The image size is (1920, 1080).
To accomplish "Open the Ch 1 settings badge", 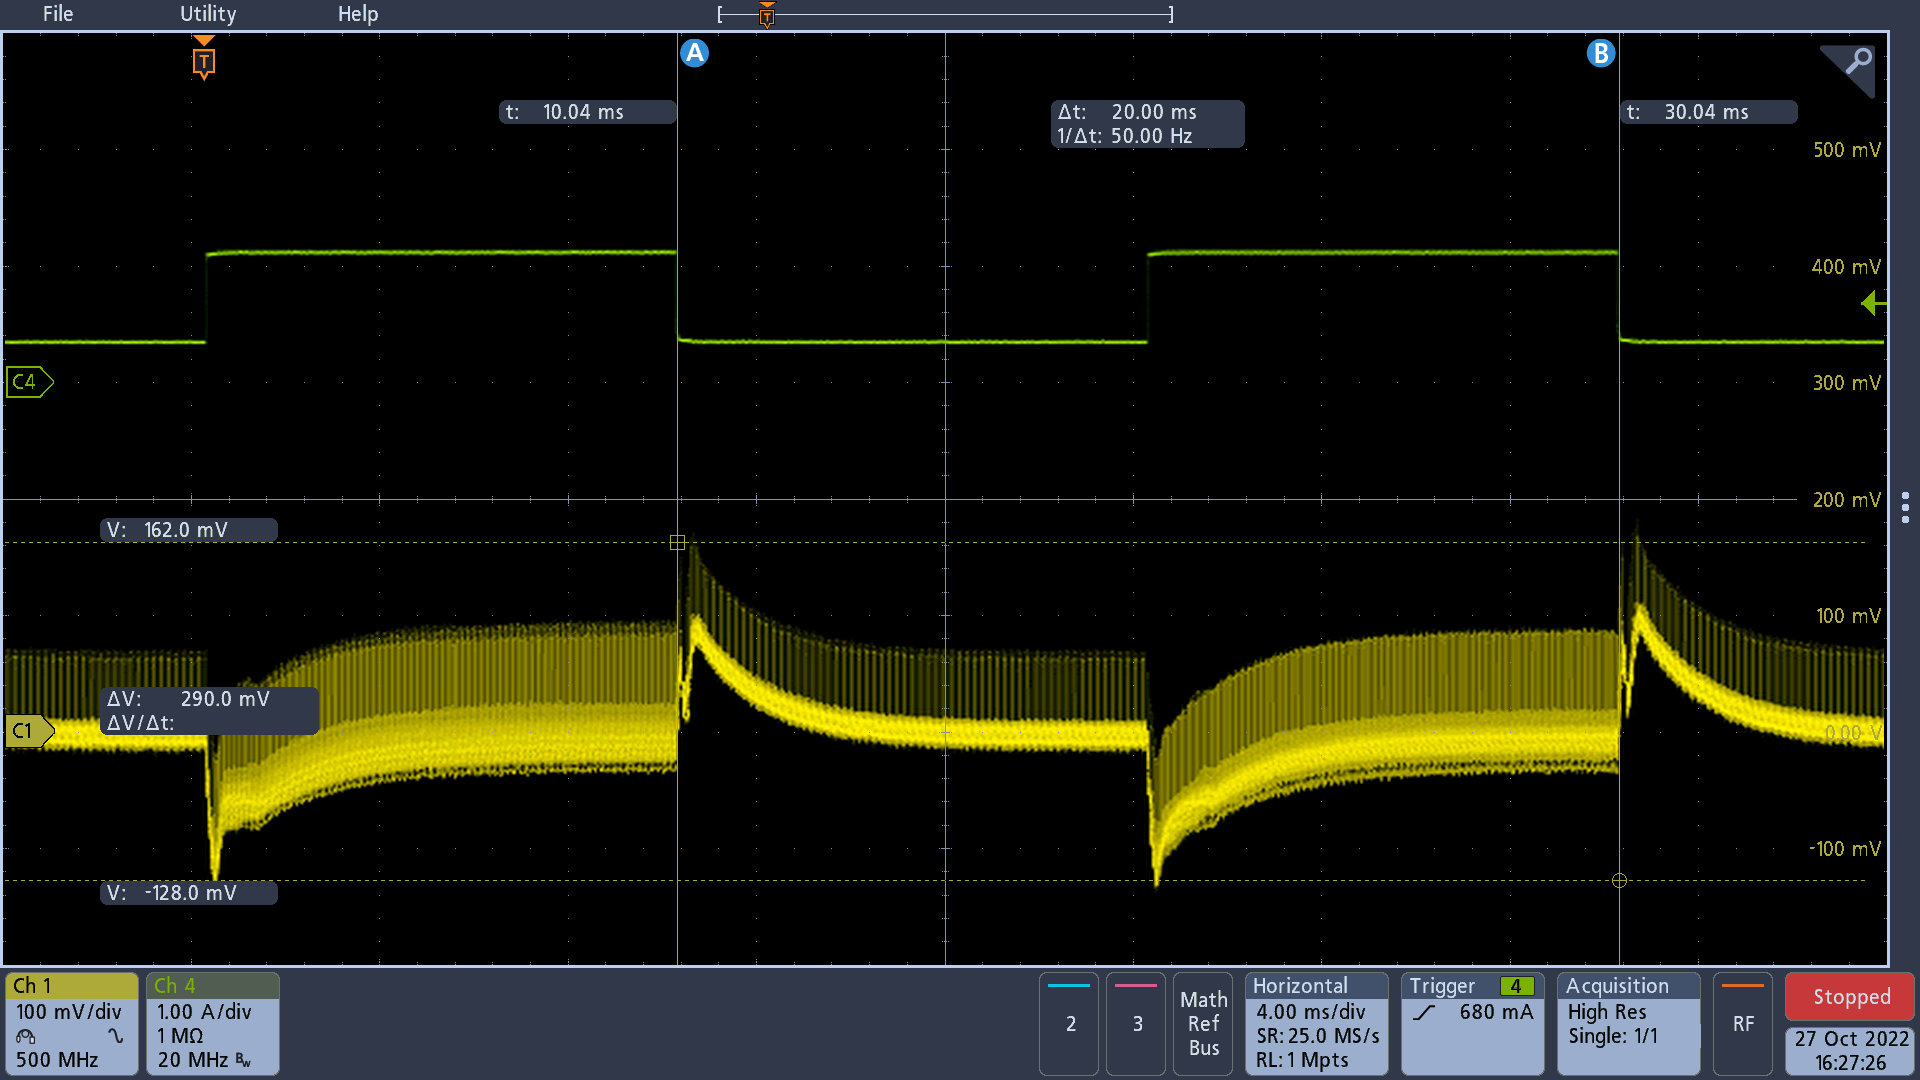I will coord(72,1023).
